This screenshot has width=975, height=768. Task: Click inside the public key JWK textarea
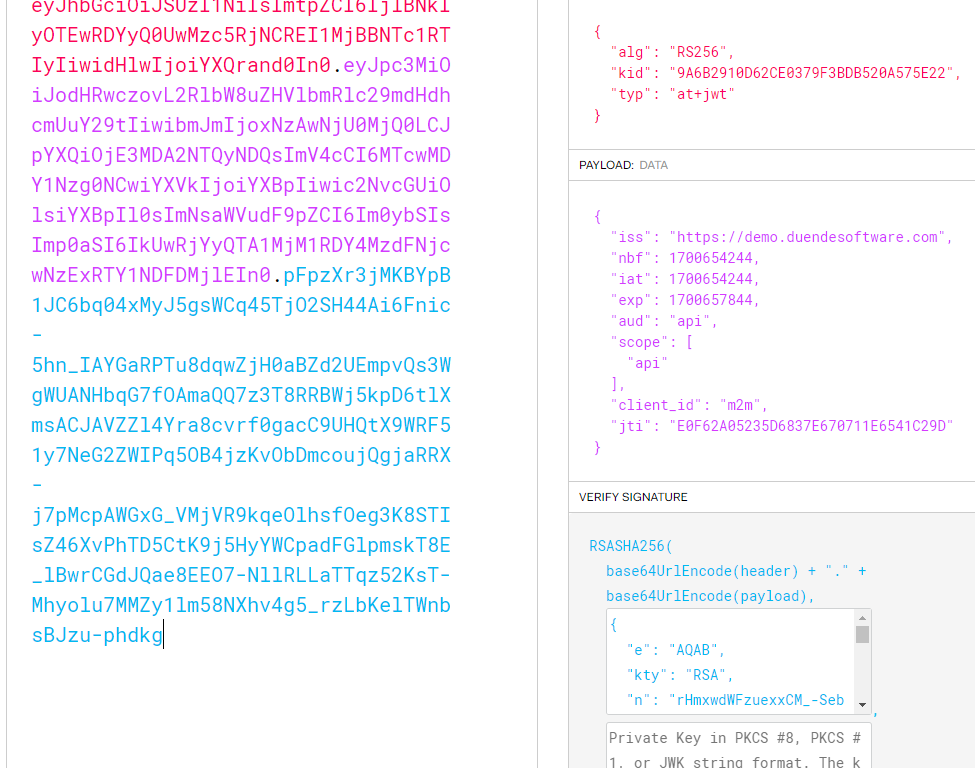(730, 661)
